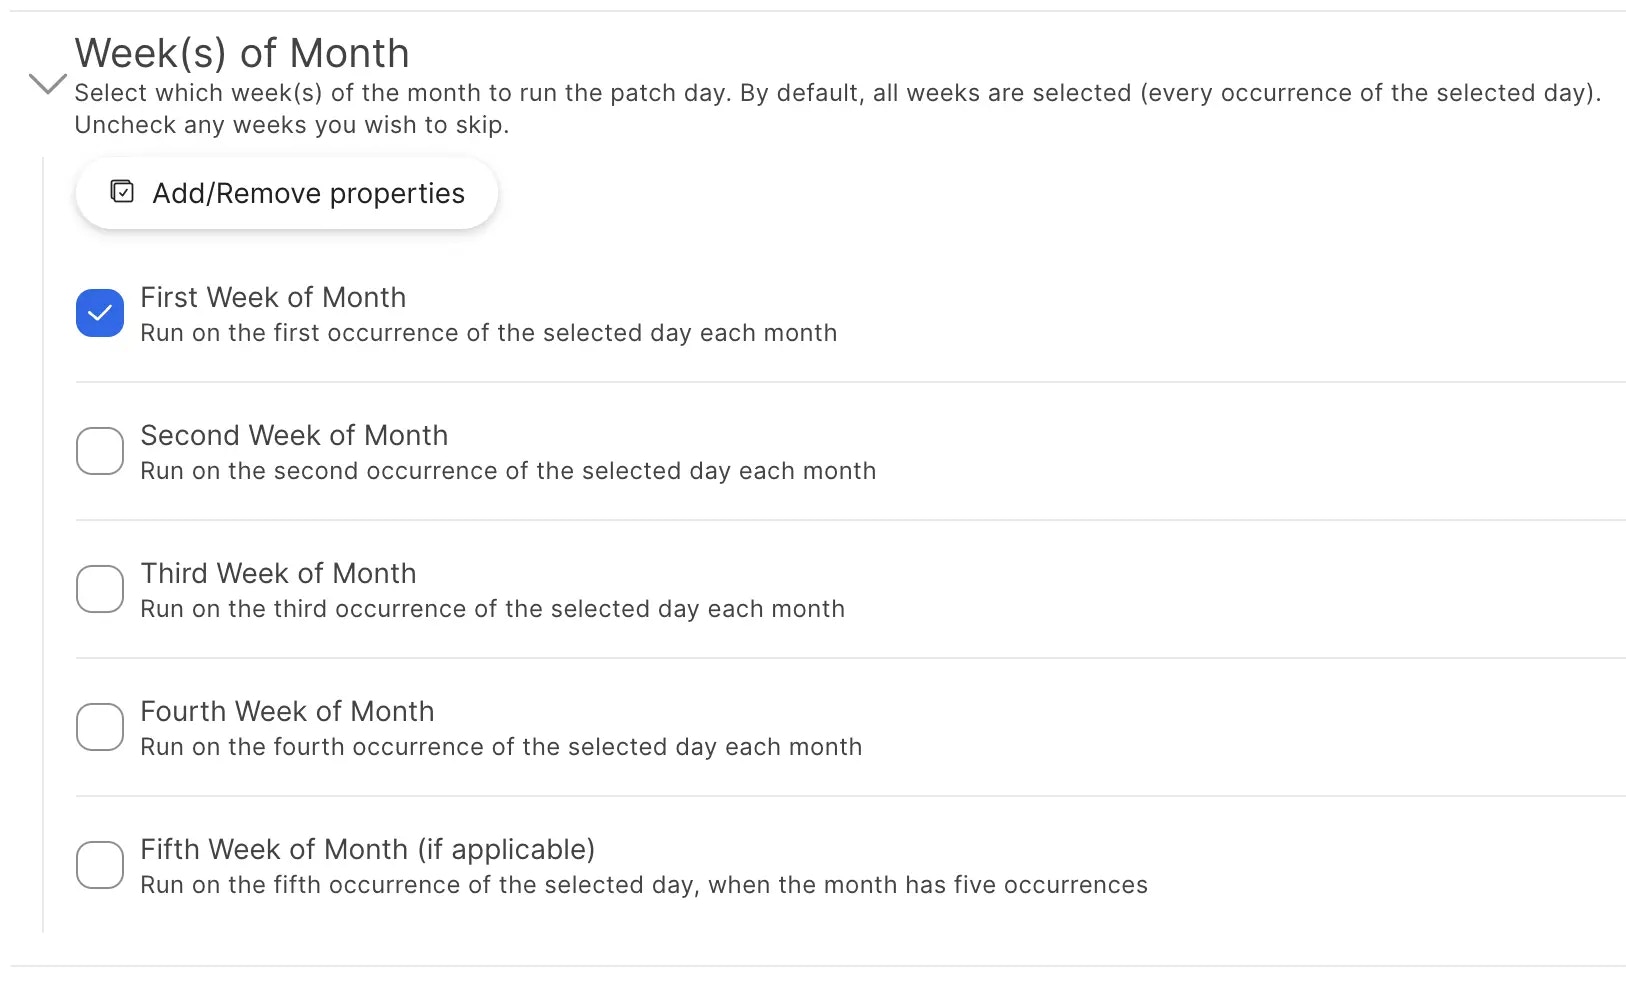This screenshot has height=984, width=1626.
Task: Click the Week(s) of Month heading
Action: 241,52
